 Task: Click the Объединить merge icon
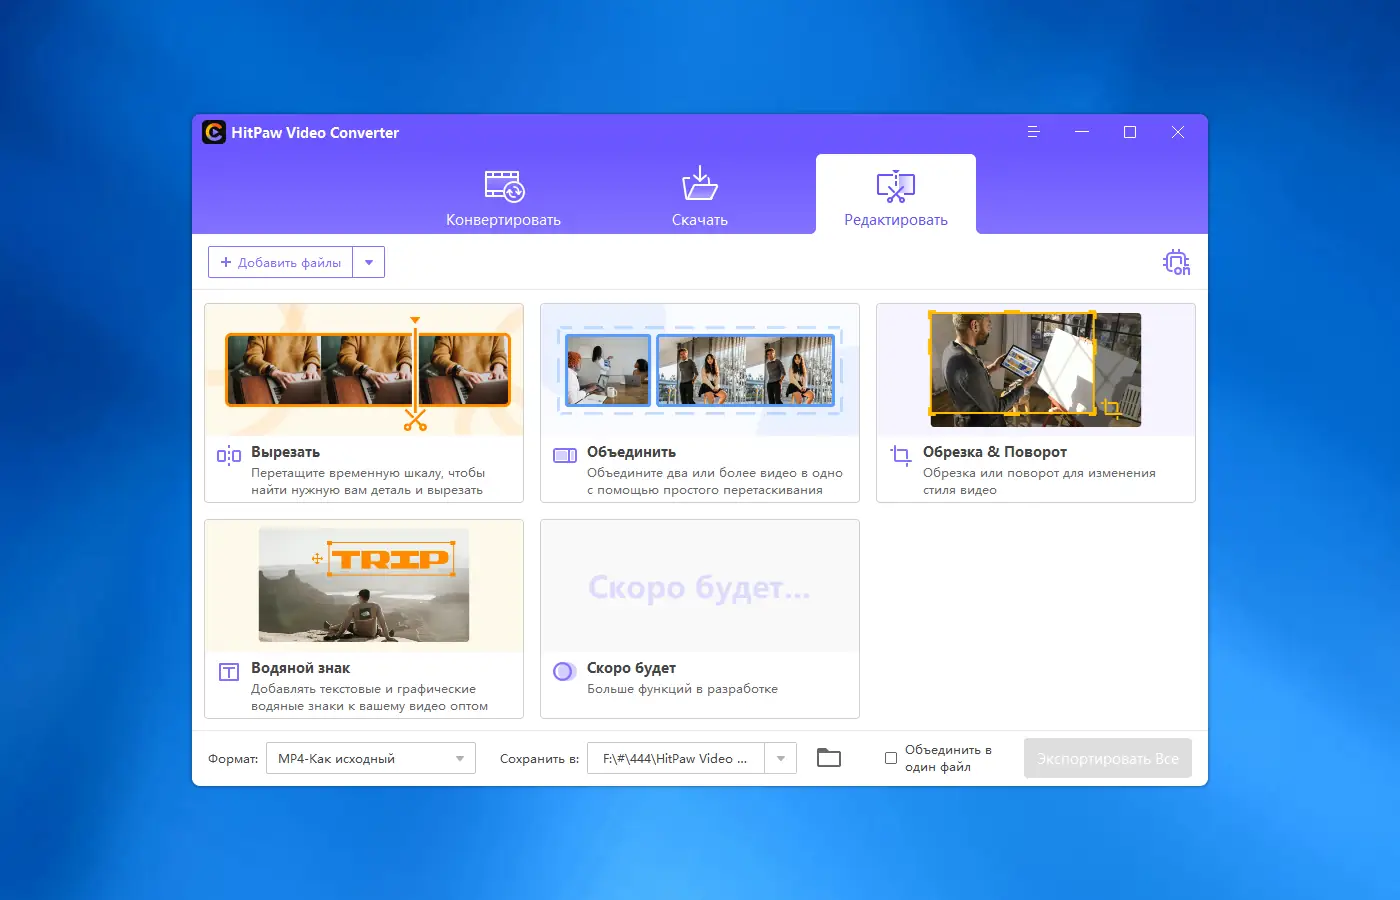[565, 456]
